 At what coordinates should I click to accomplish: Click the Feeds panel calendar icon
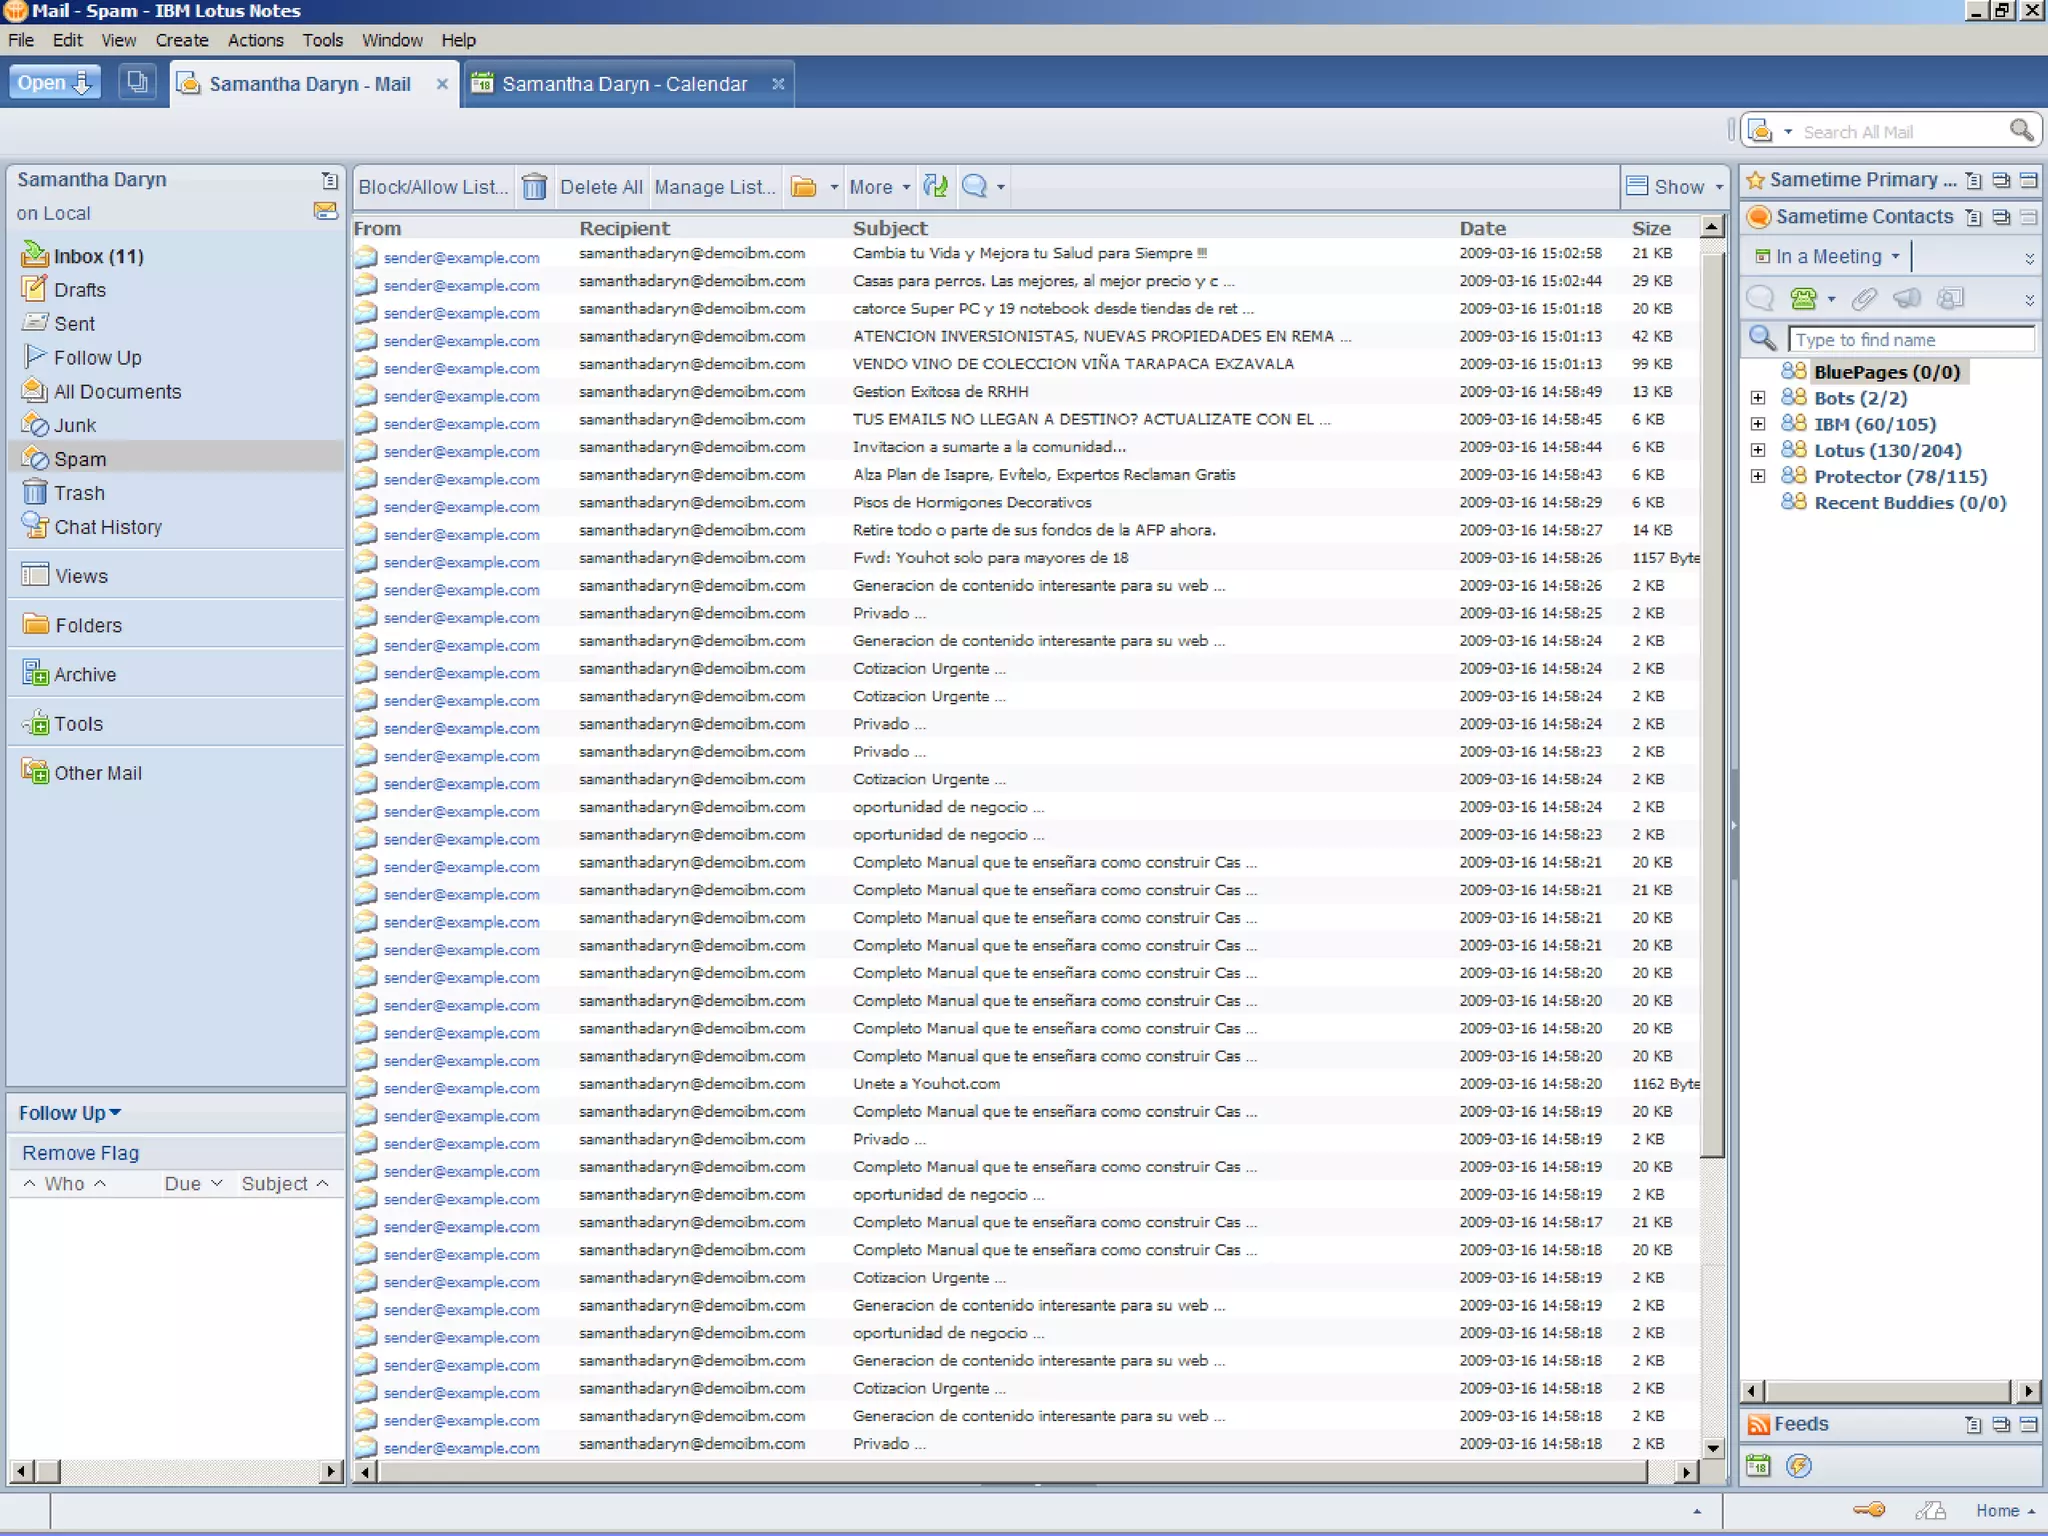pyautogui.click(x=1758, y=1466)
